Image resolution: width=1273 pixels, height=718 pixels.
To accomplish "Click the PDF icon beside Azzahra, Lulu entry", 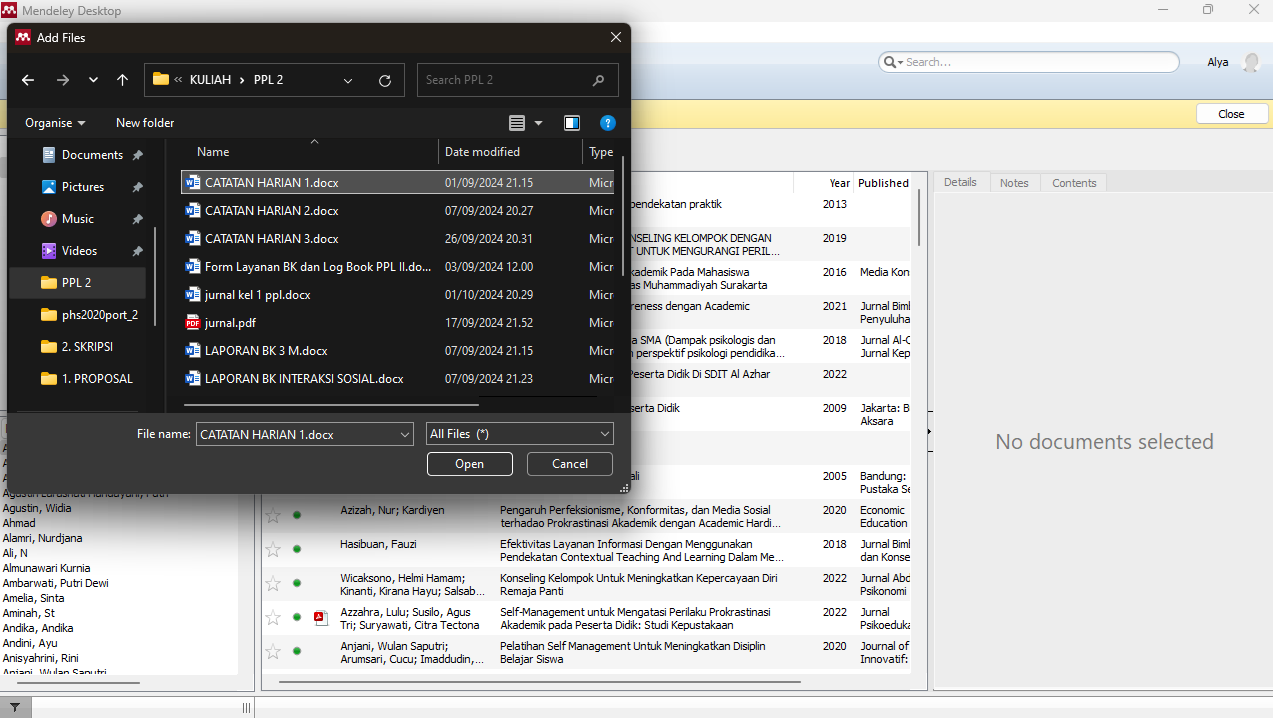I will pos(320,618).
